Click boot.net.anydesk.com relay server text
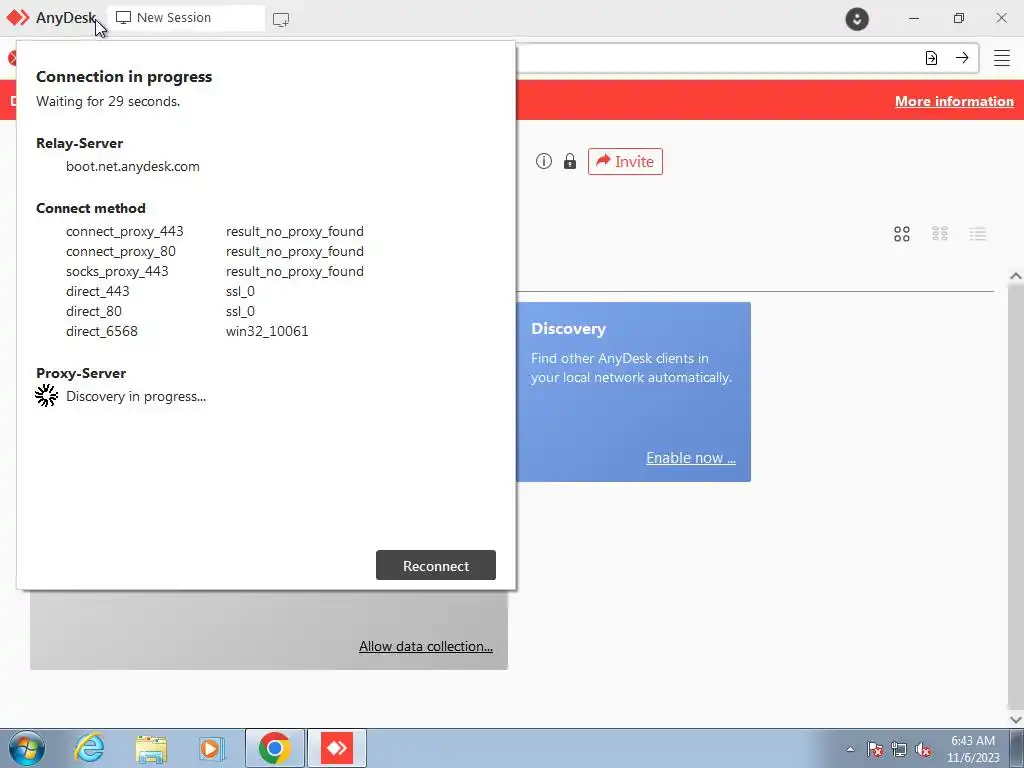The height and width of the screenshot is (768, 1024). pos(133,167)
